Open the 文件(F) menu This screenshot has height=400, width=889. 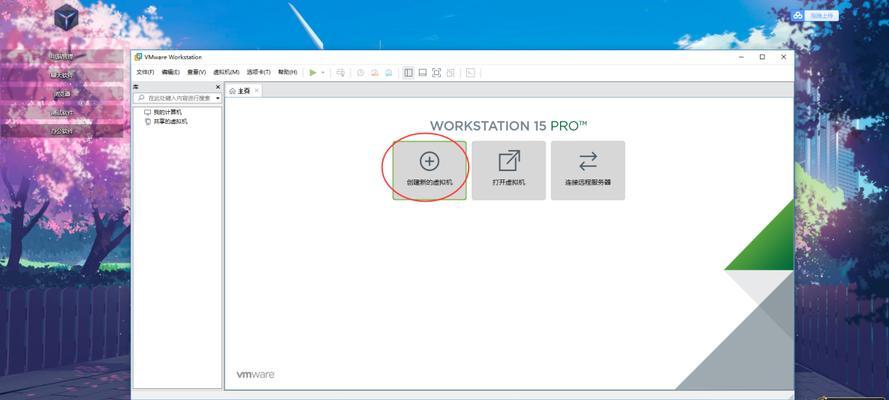pyautogui.click(x=145, y=73)
